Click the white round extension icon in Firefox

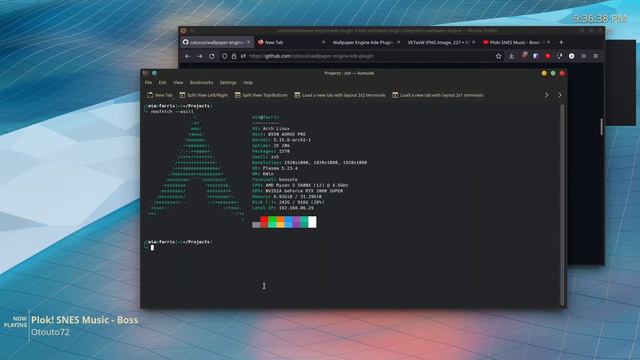[x=571, y=56]
